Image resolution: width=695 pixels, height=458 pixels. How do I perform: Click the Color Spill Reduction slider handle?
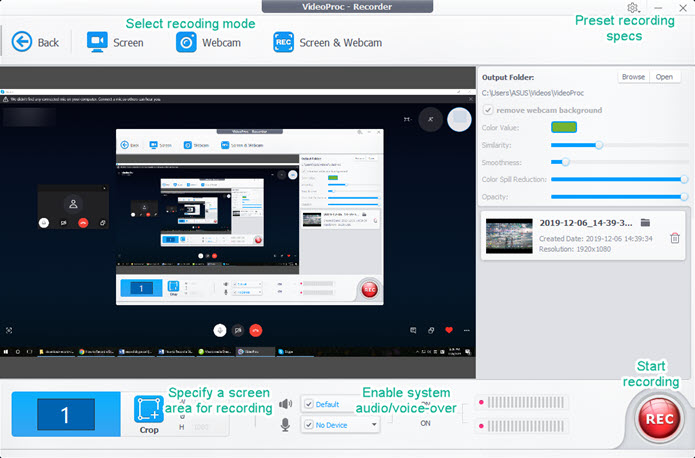click(684, 179)
